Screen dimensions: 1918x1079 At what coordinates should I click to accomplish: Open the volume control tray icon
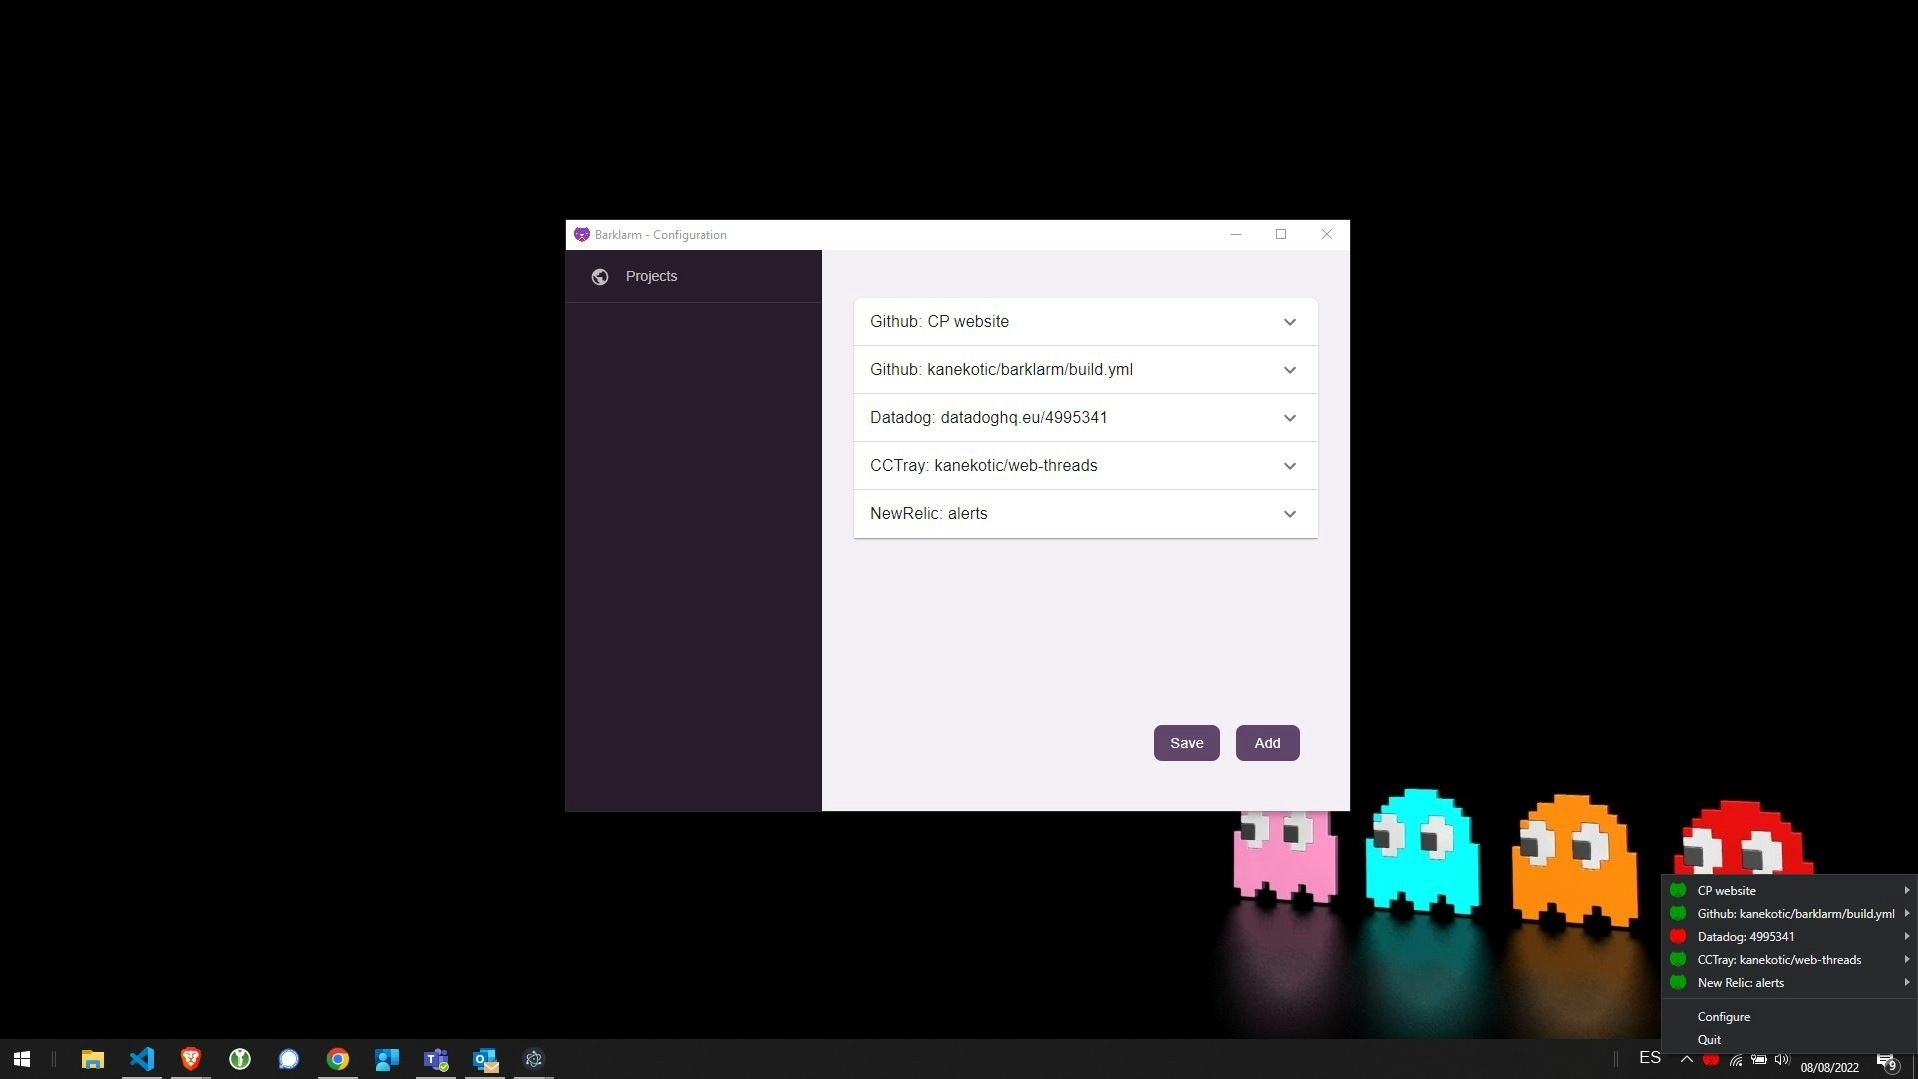pos(1782,1060)
